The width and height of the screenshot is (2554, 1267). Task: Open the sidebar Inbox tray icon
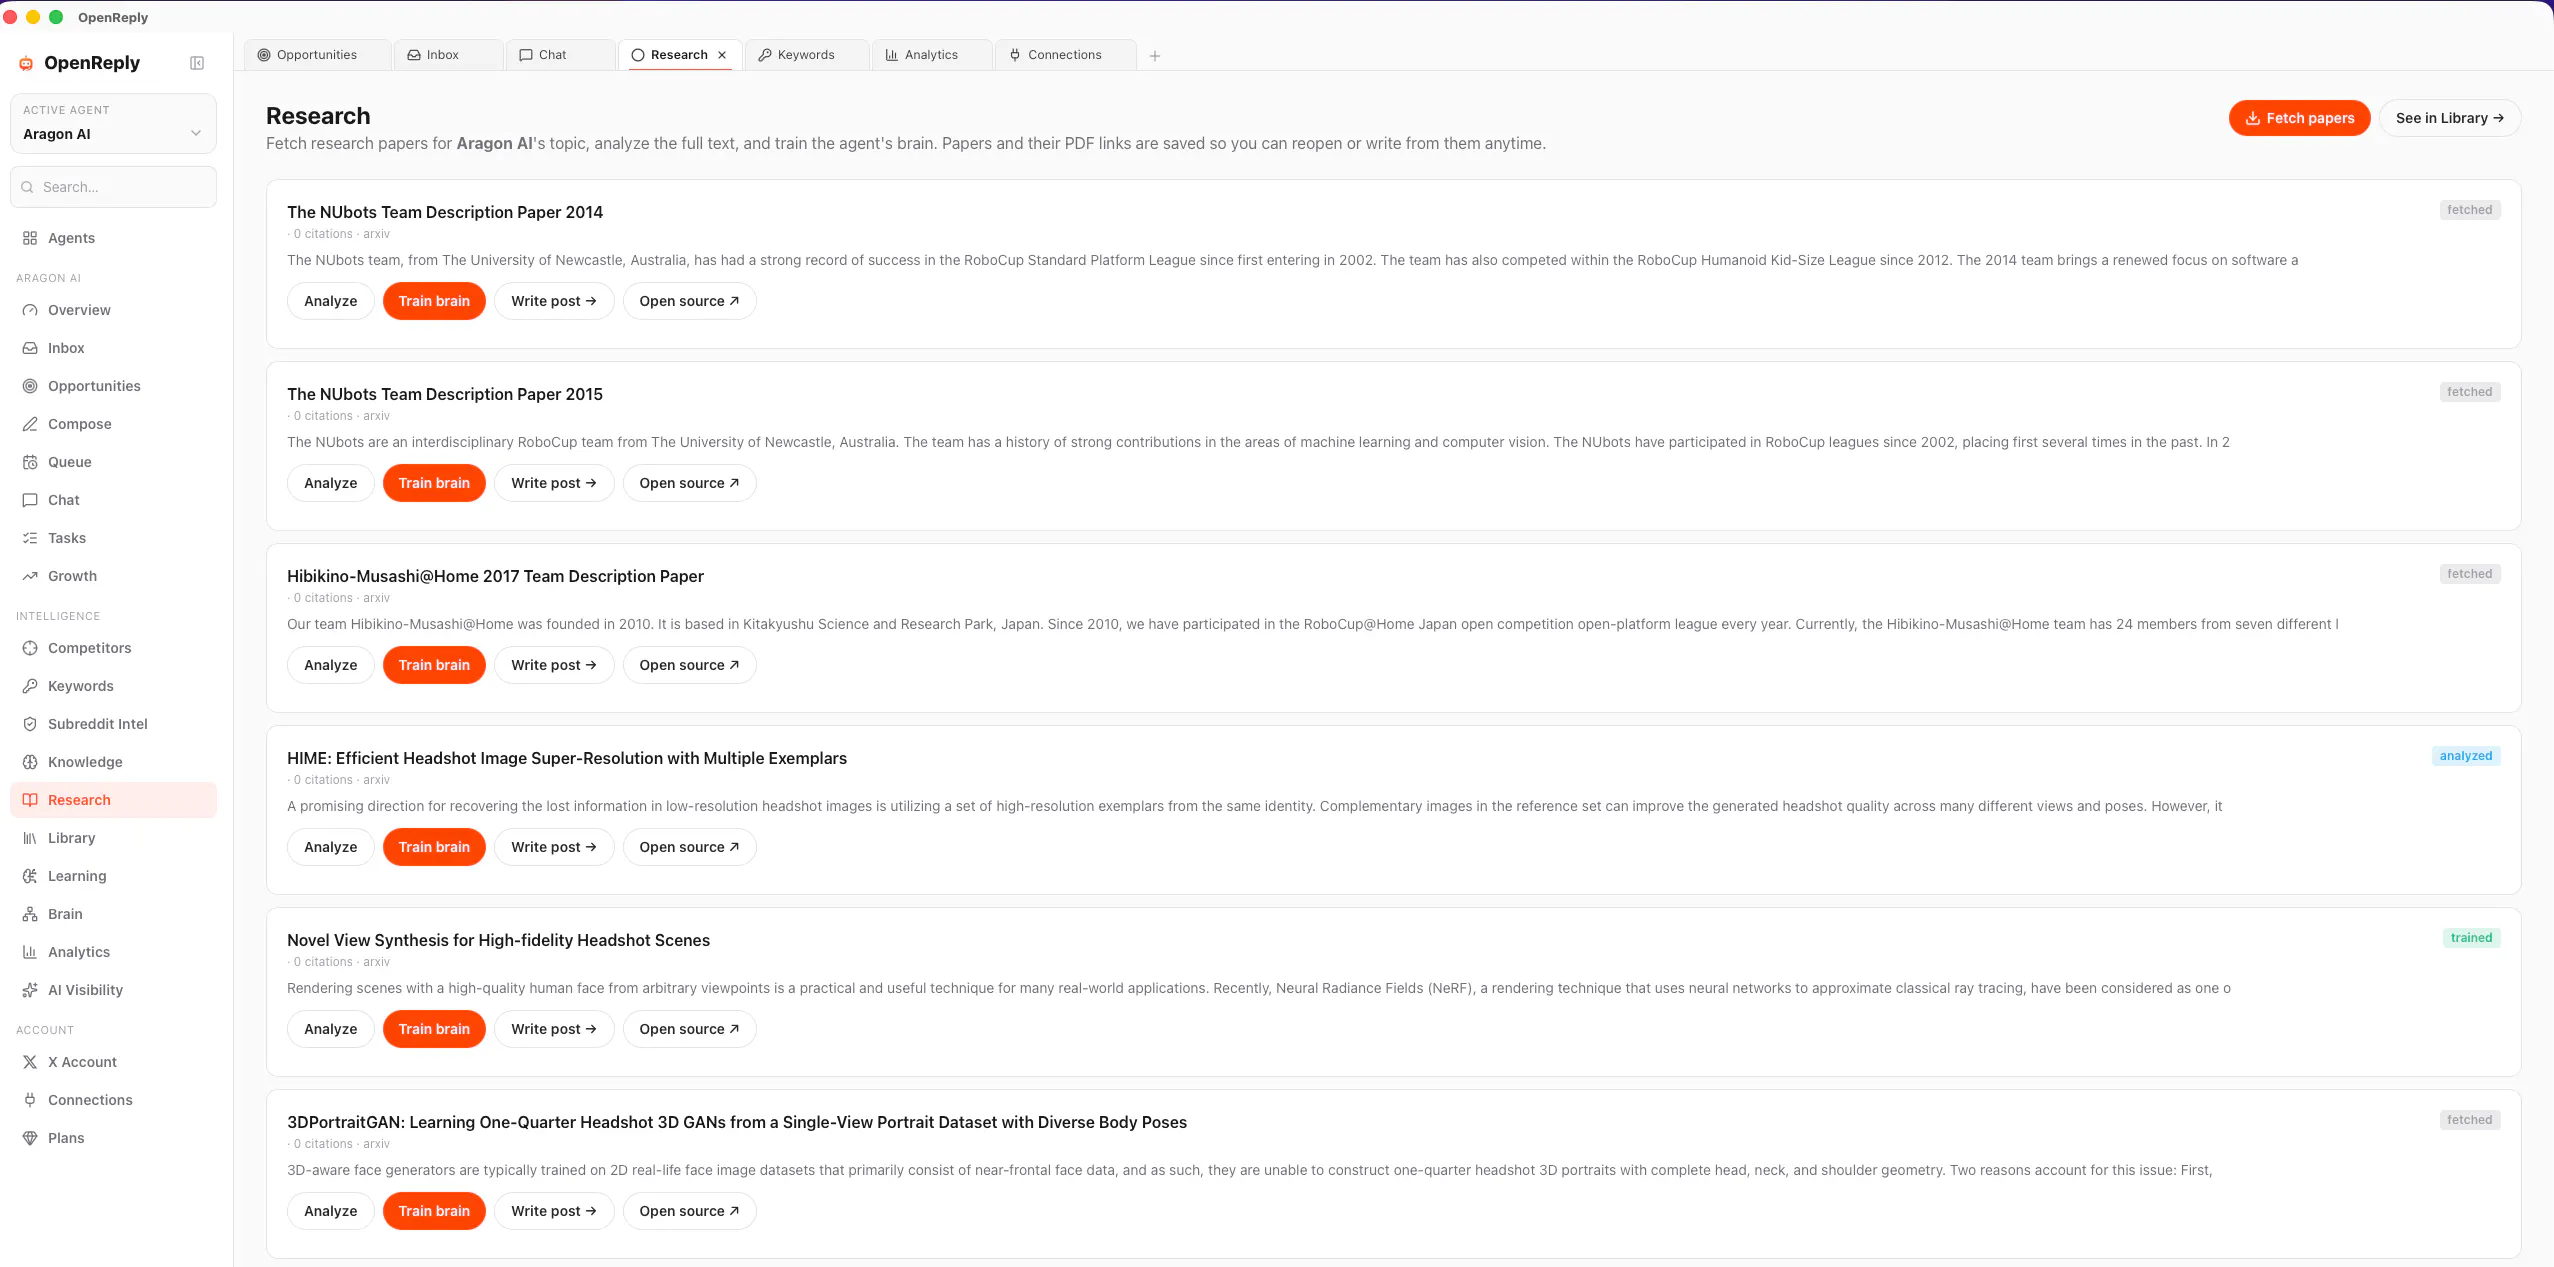30,348
